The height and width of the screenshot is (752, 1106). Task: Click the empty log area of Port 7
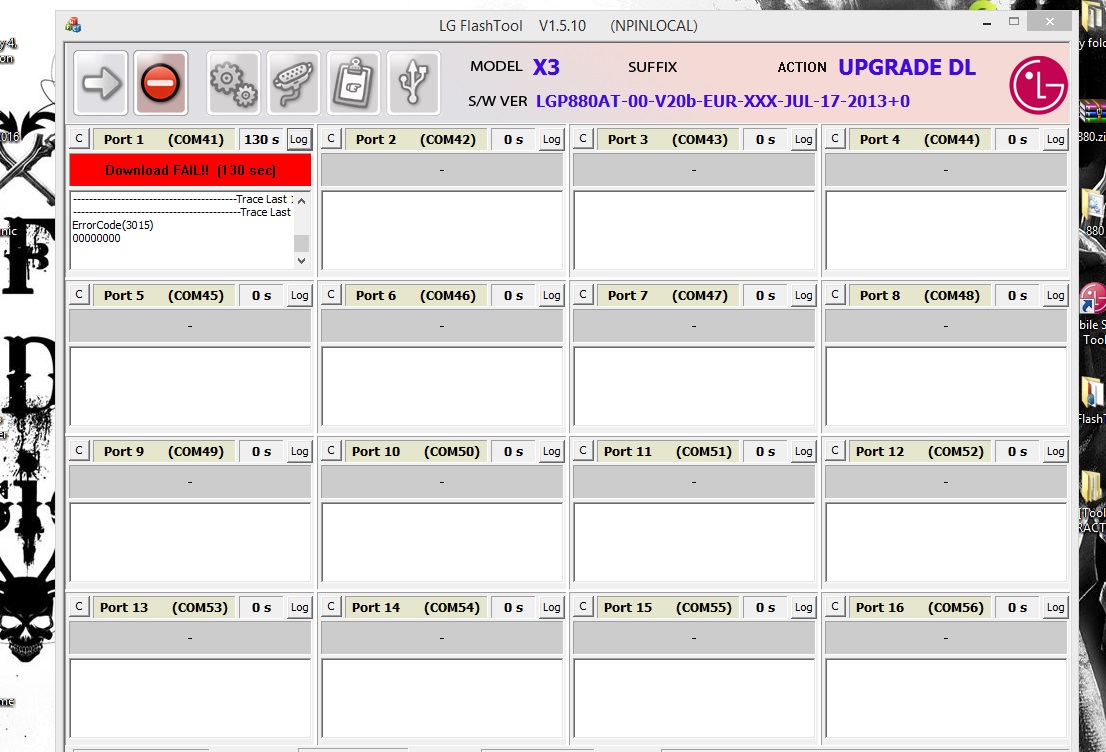[x=693, y=387]
